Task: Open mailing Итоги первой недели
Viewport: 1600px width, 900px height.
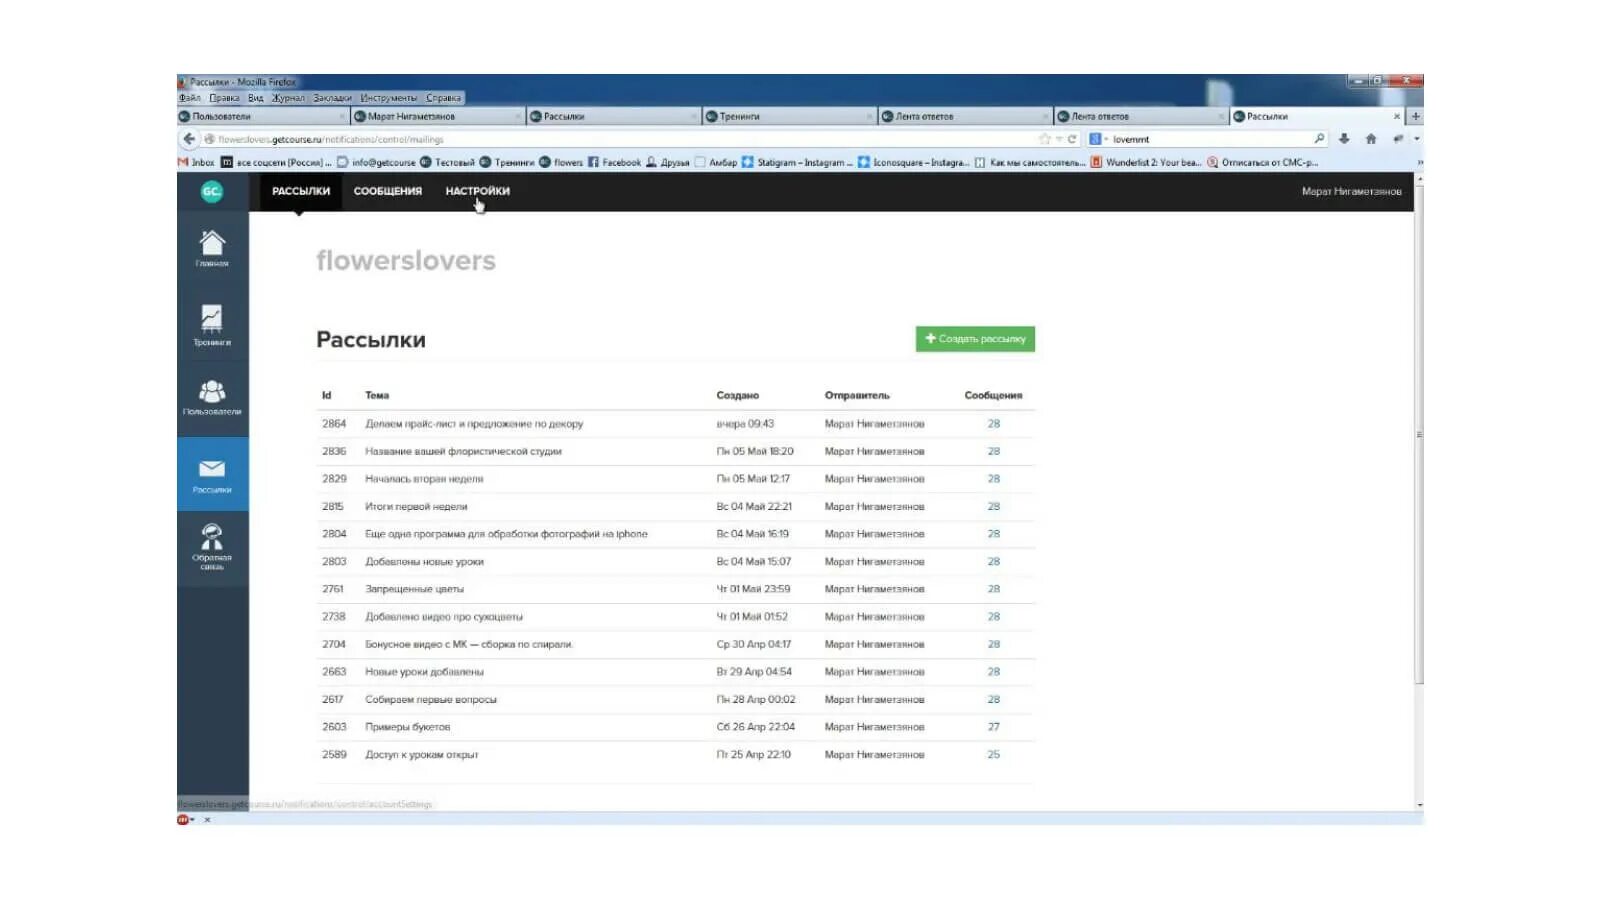Action: (416, 506)
